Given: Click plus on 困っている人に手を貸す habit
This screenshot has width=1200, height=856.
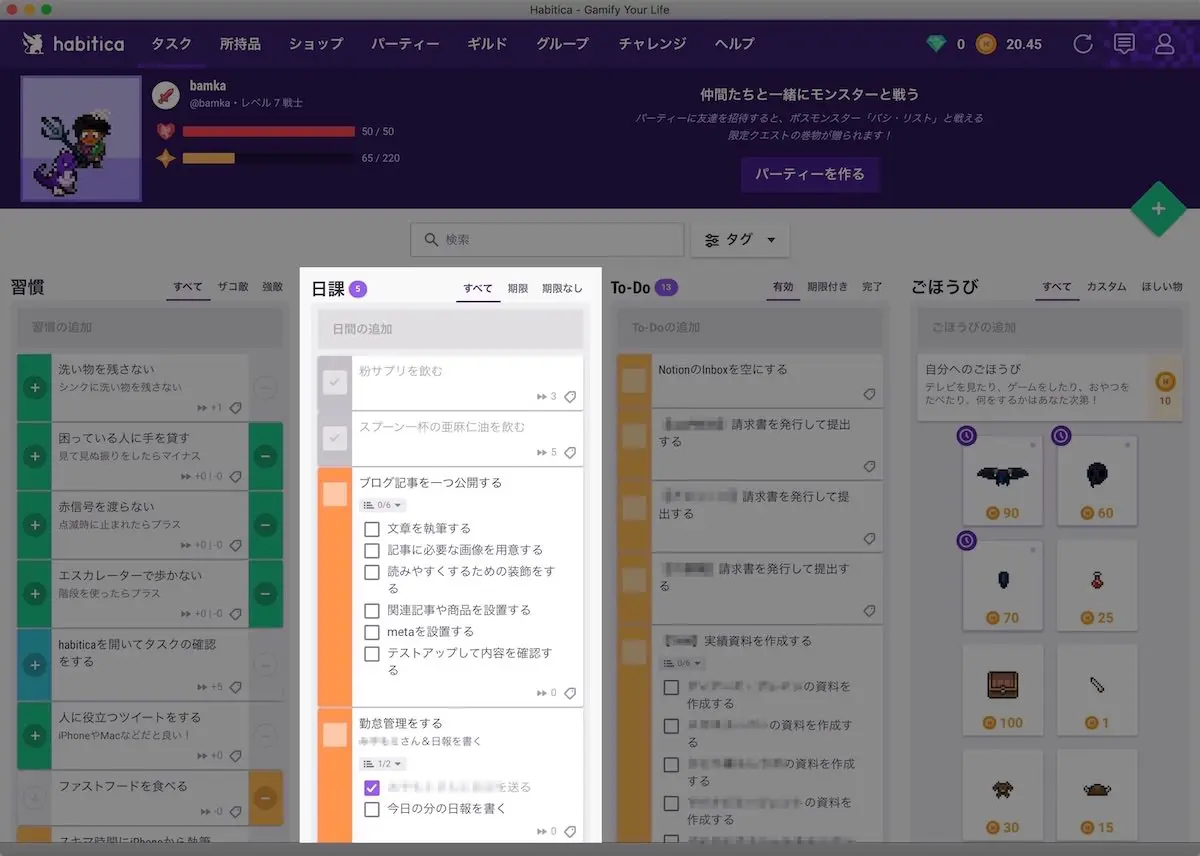Looking at the screenshot, I should tap(35, 456).
